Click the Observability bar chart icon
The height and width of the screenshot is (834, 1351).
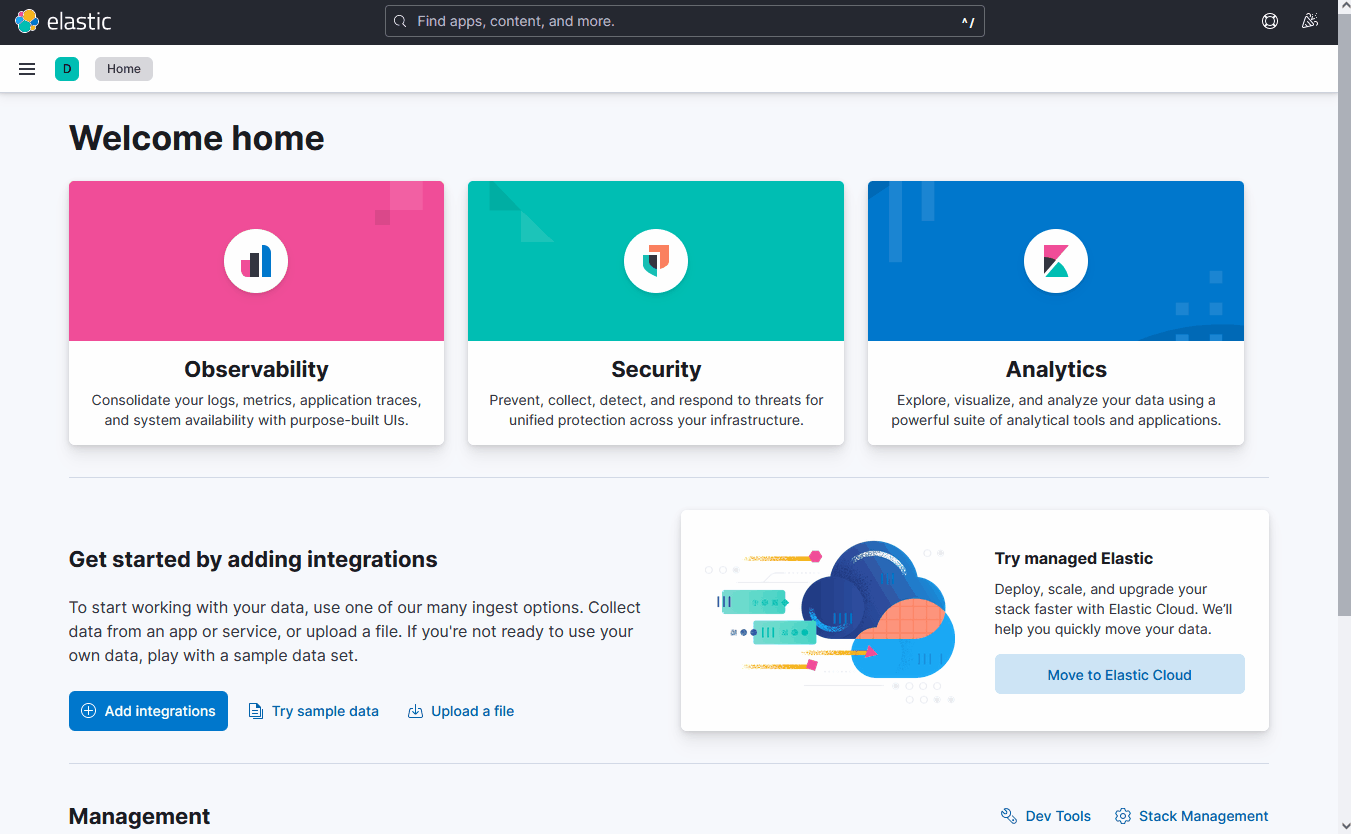tap(255, 260)
